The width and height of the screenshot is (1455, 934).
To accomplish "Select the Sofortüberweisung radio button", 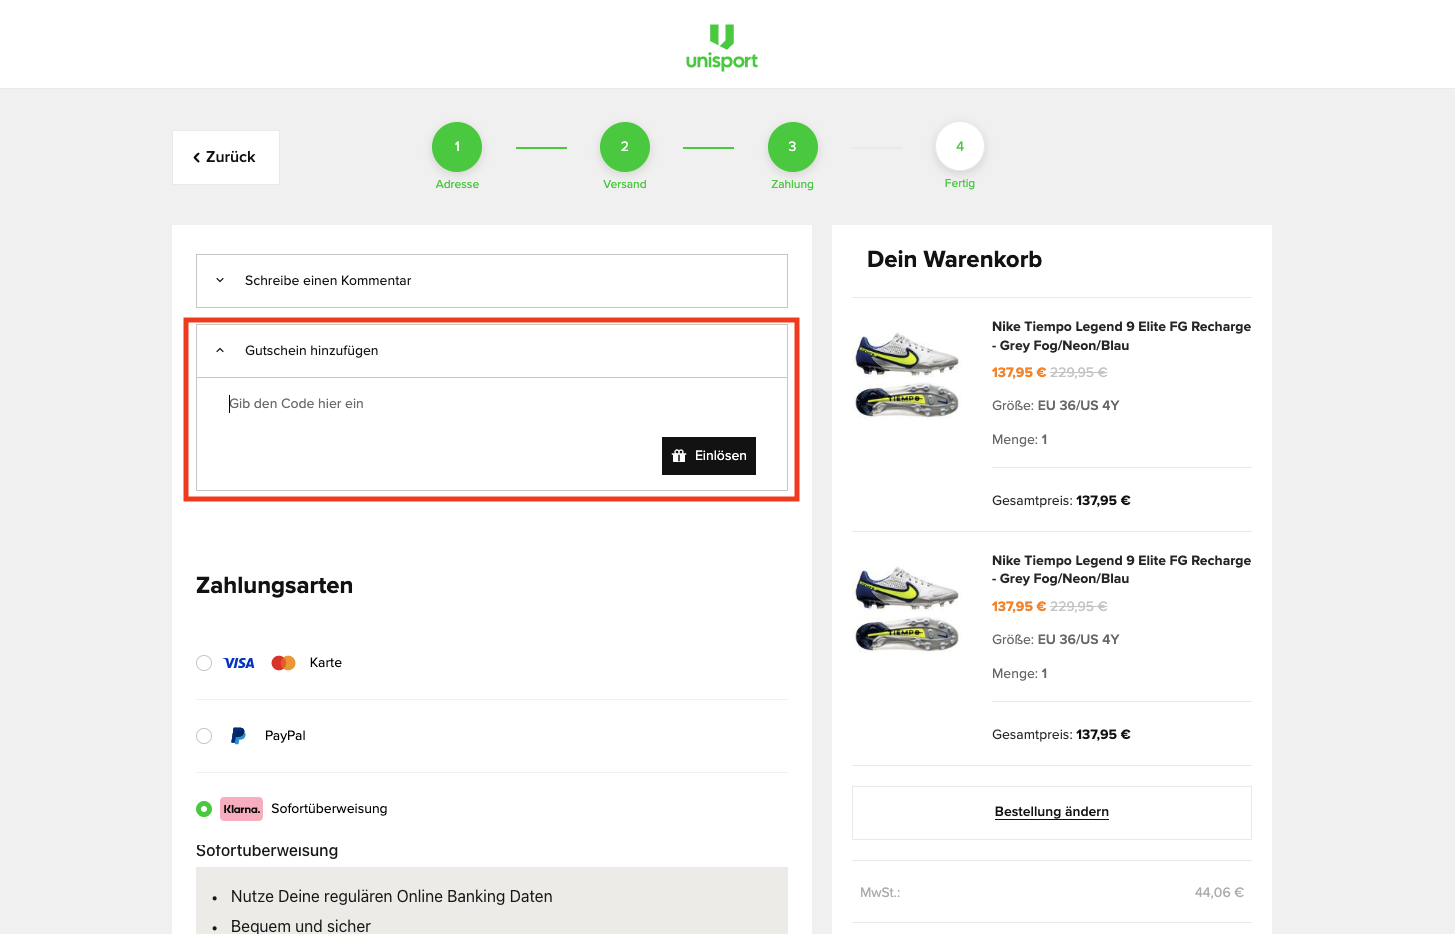I will click(204, 809).
